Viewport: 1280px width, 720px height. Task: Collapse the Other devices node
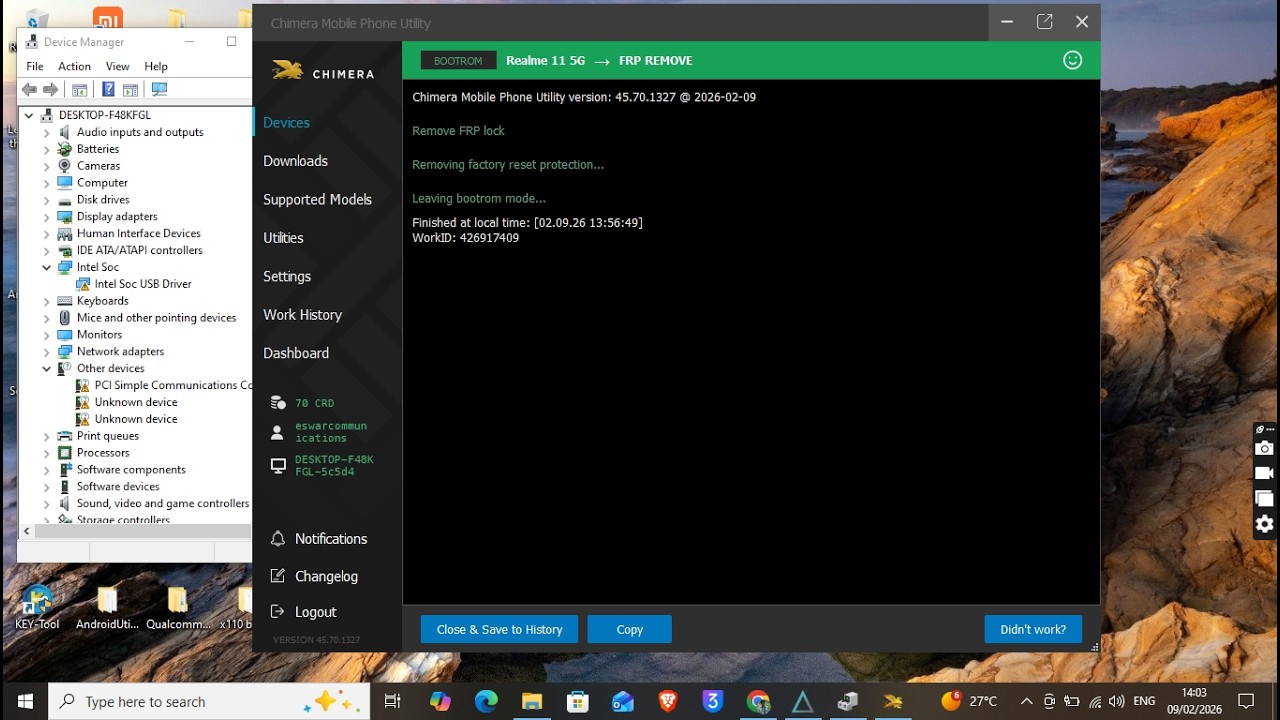click(x=47, y=368)
